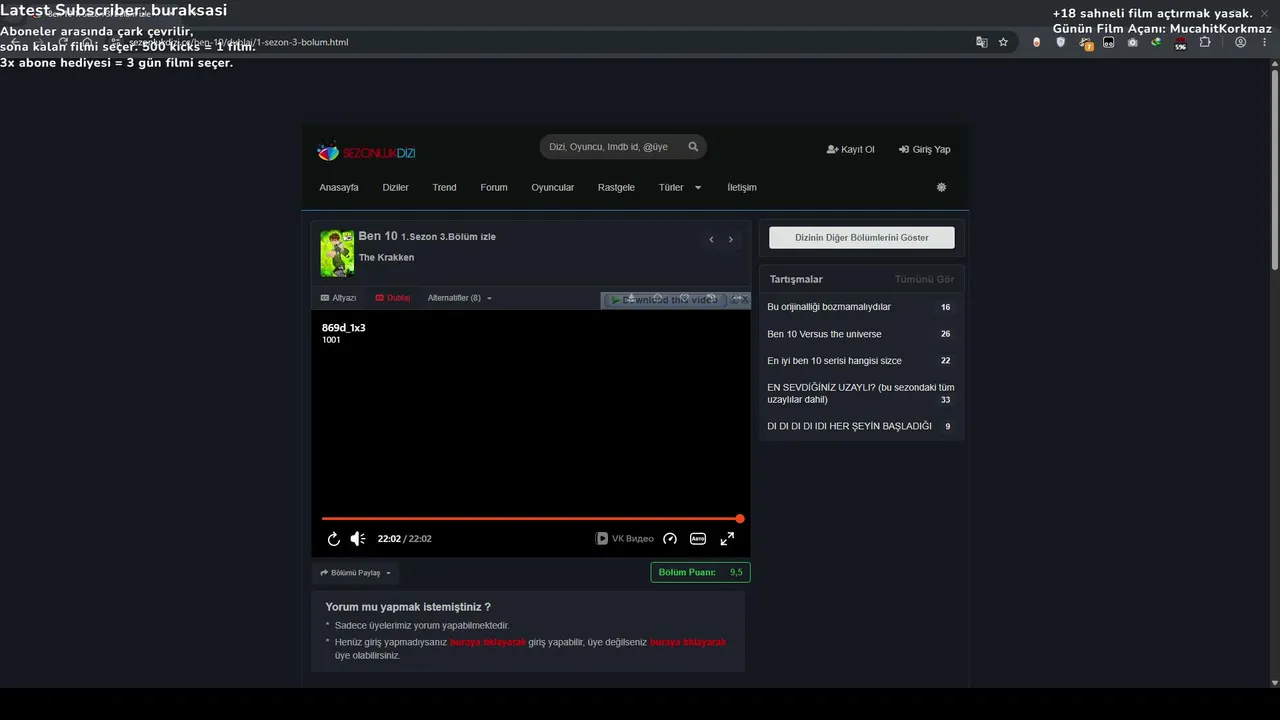Click the Giriş Yap login link

tap(924, 149)
